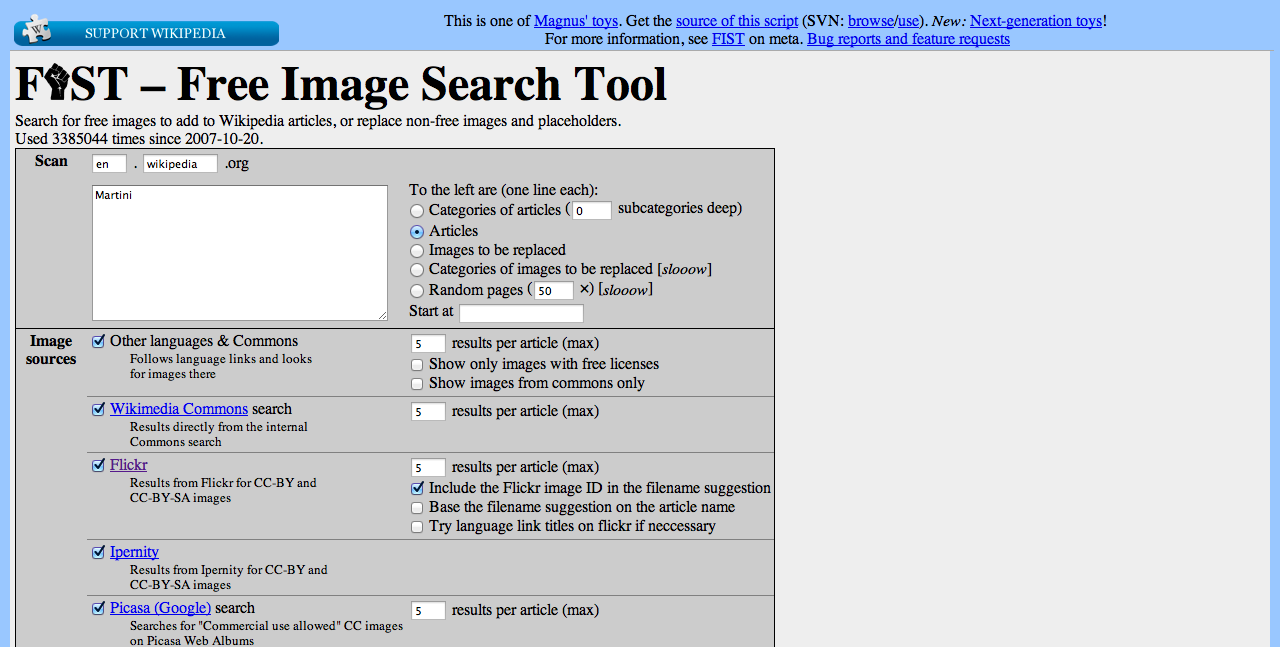Toggle Other languages & Commons checkbox
The width and height of the screenshot is (1280, 647).
pyautogui.click(x=98, y=341)
